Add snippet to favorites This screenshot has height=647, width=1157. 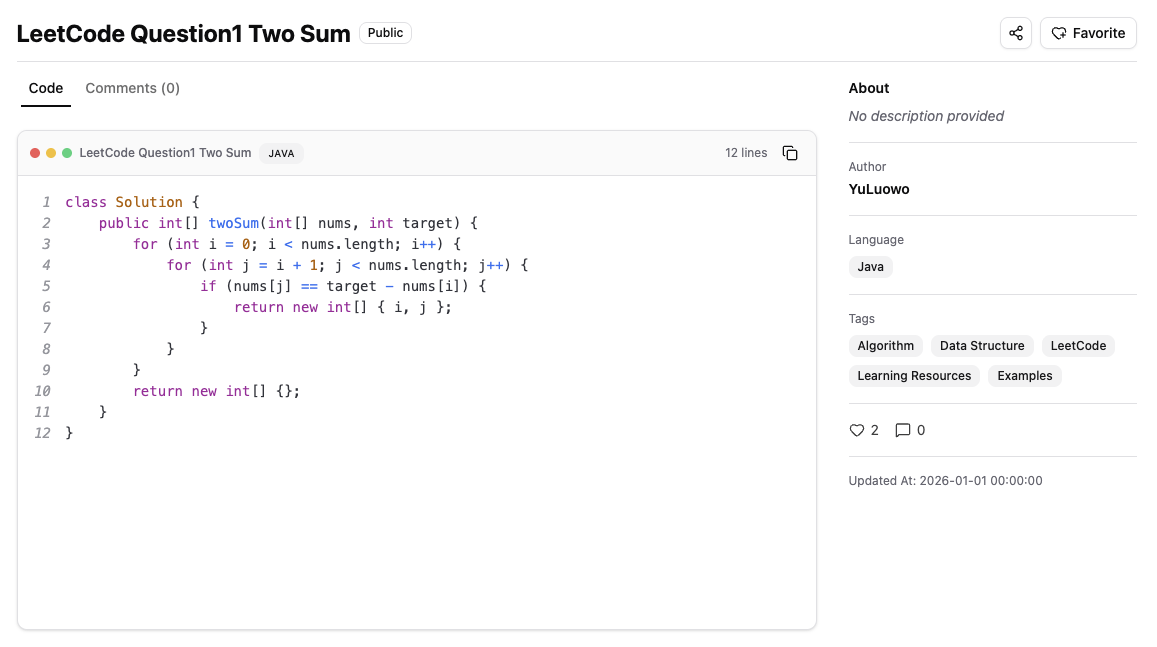(1088, 33)
